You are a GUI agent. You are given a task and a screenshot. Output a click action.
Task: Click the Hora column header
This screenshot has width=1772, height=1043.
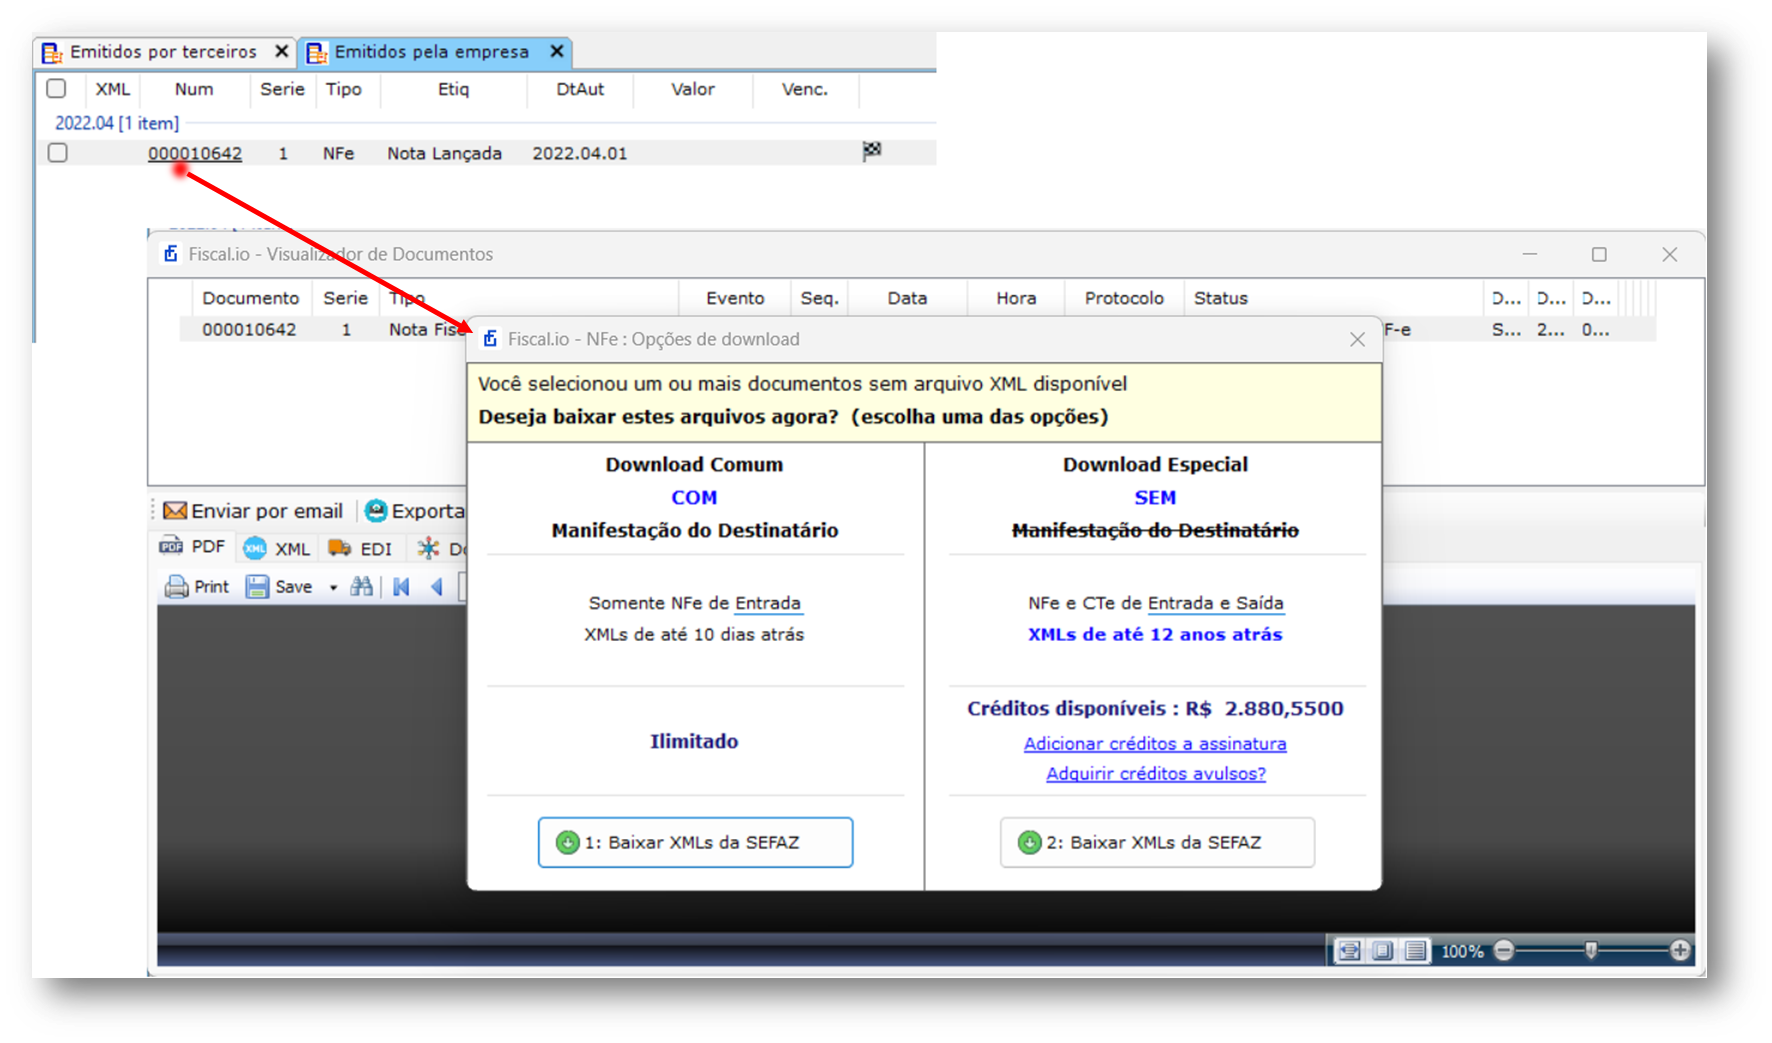(1016, 298)
